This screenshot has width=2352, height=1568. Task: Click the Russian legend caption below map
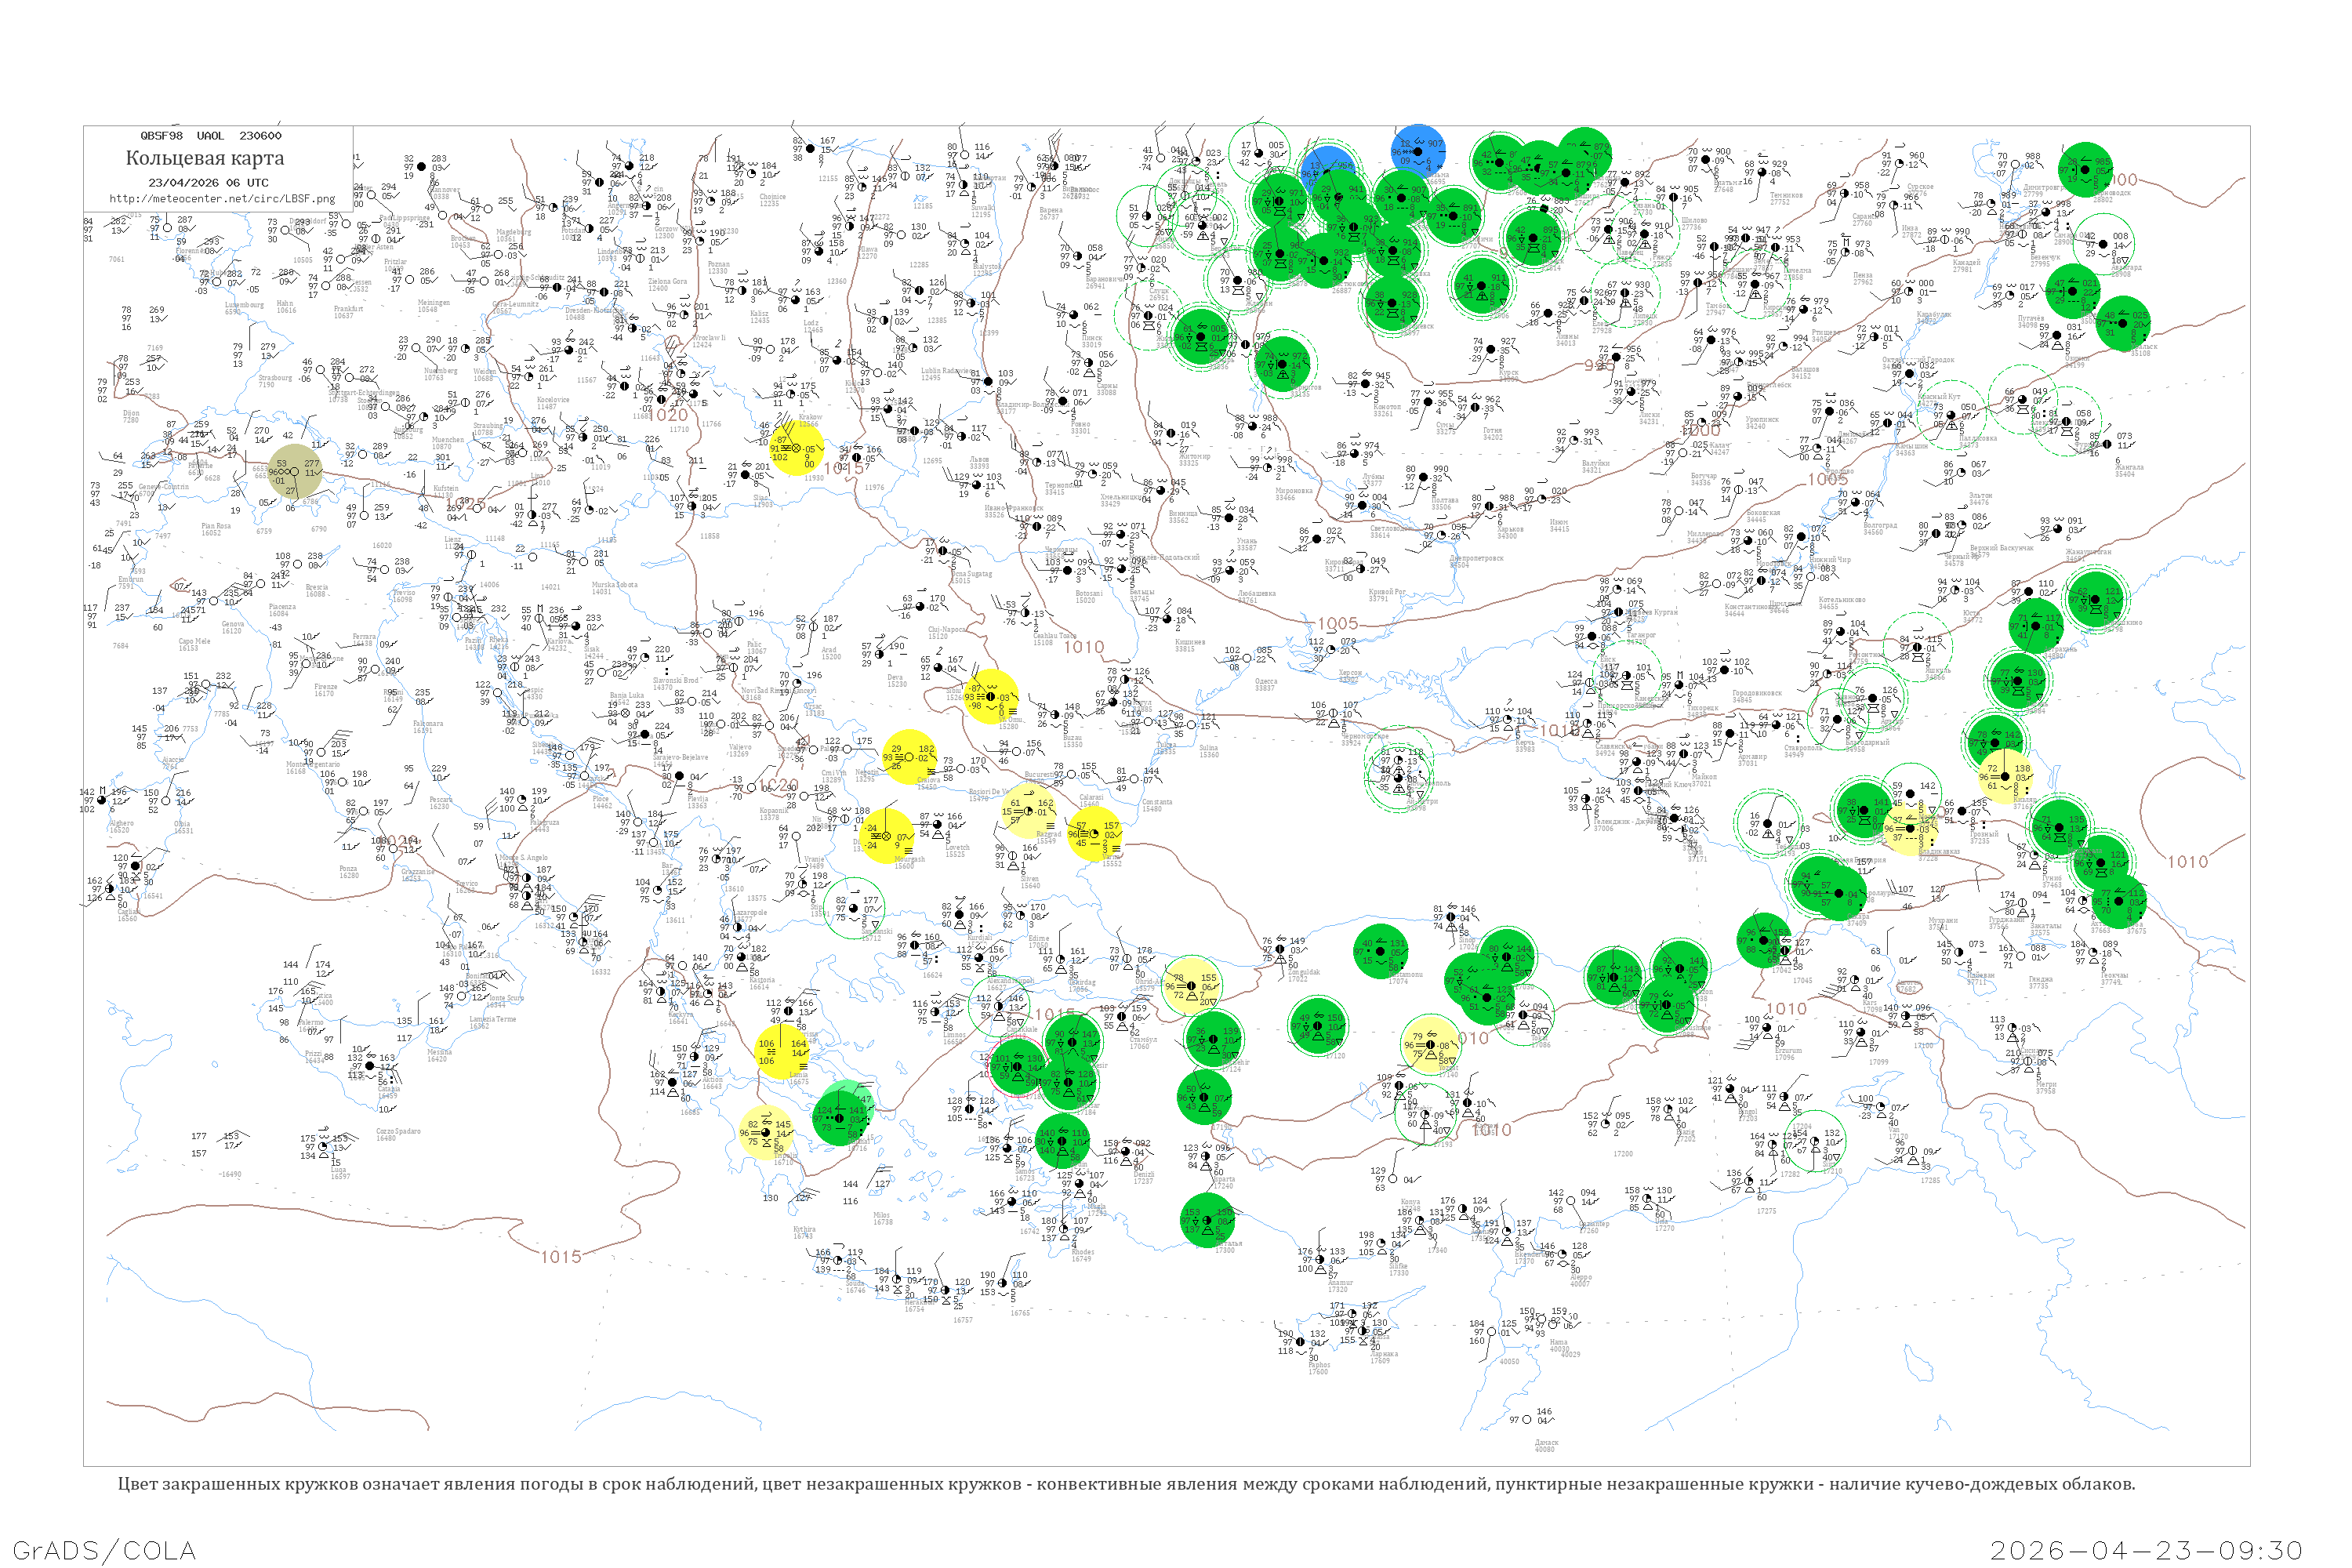coord(1126,1483)
